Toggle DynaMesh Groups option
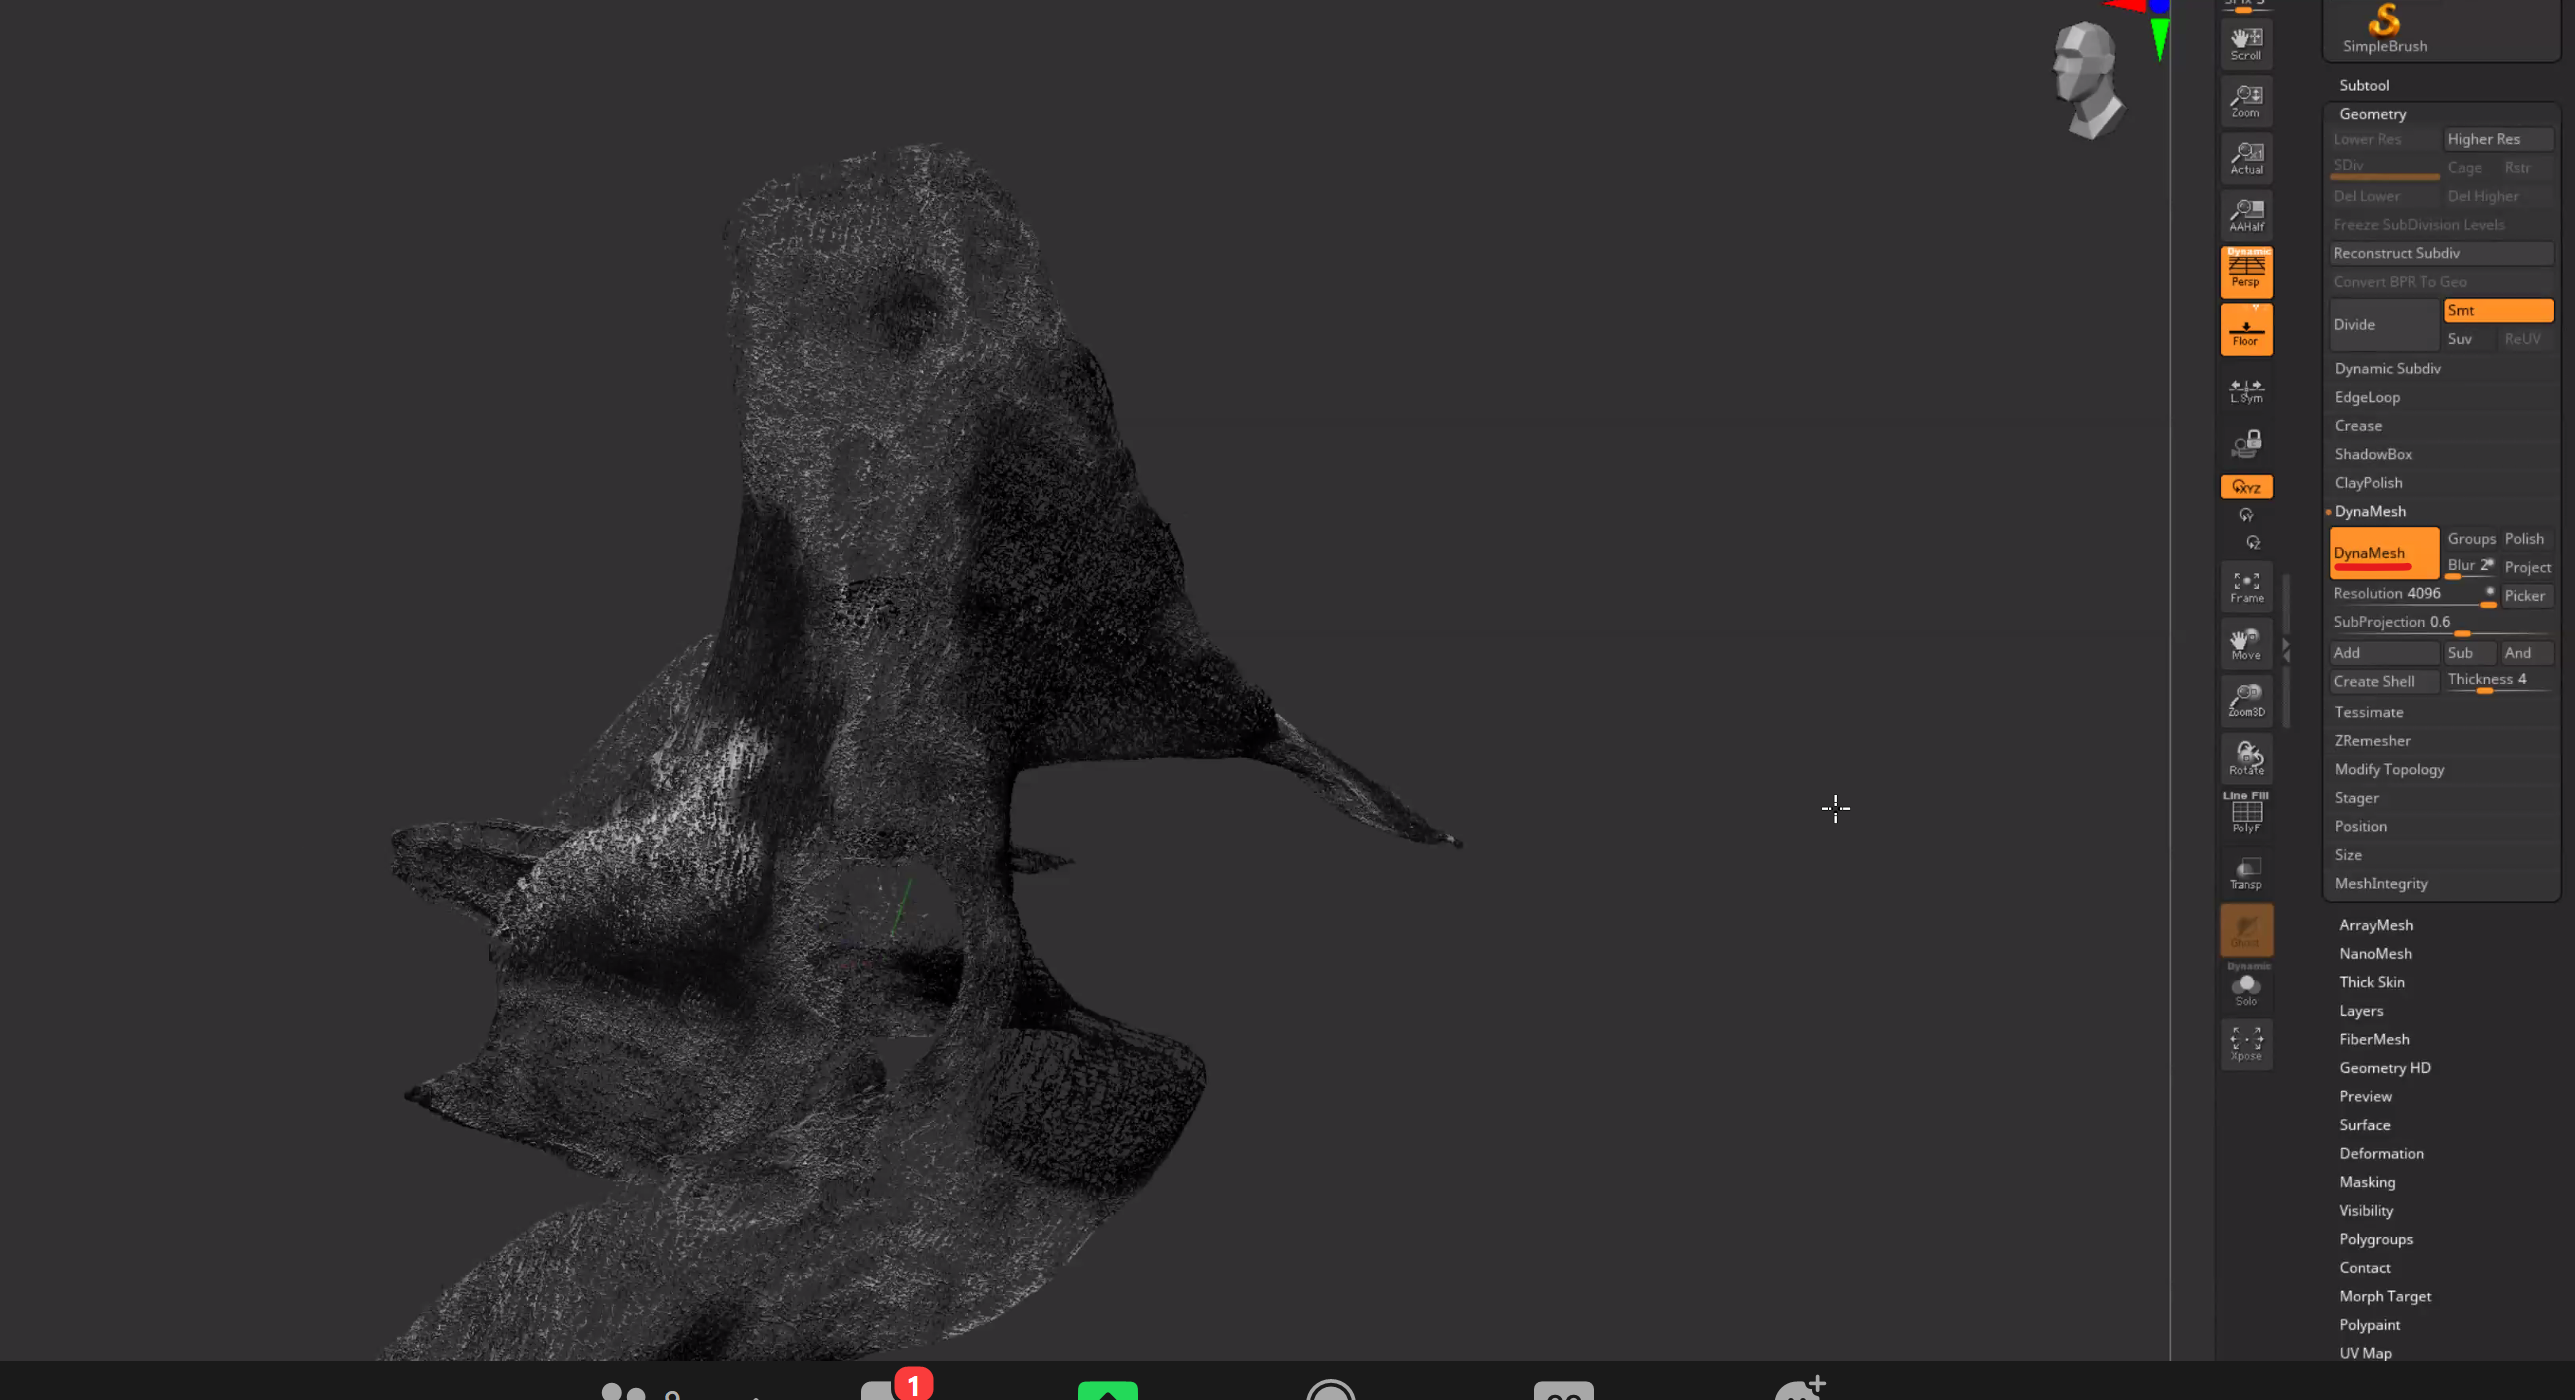The image size is (2575, 1400). [x=2471, y=539]
